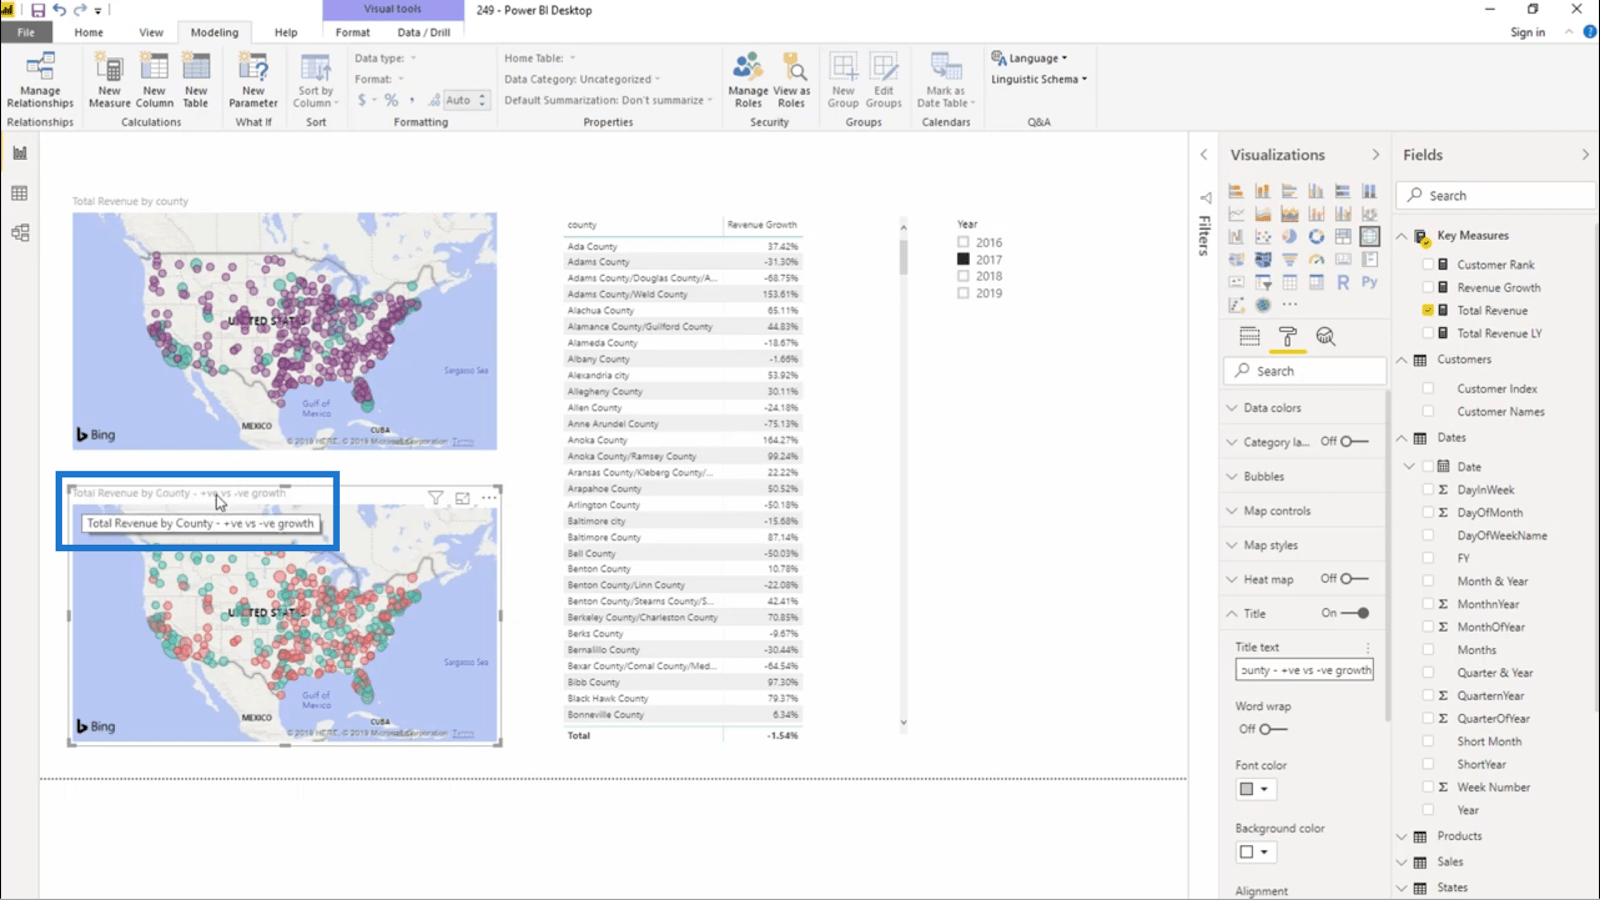Open the Help ribbon tab
The height and width of the screenshot is (900, 1600).
286,32
